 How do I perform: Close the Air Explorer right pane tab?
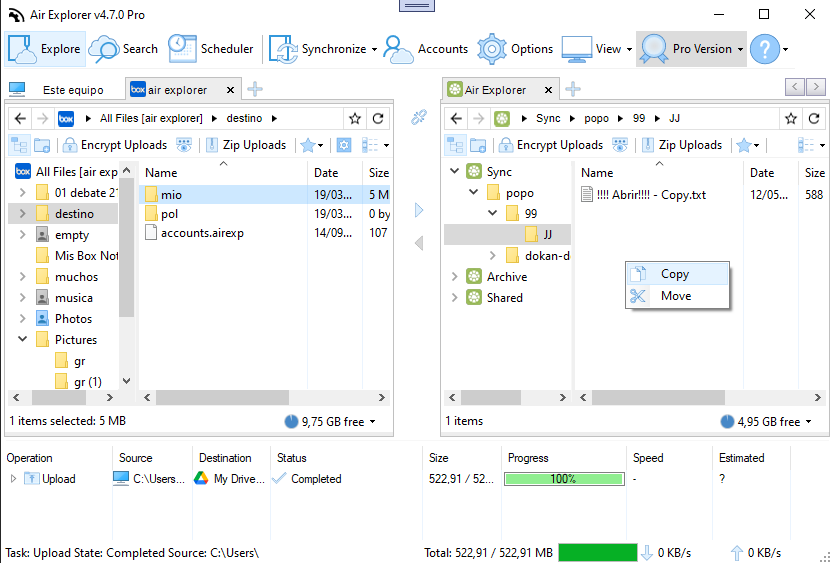(548, 90)
